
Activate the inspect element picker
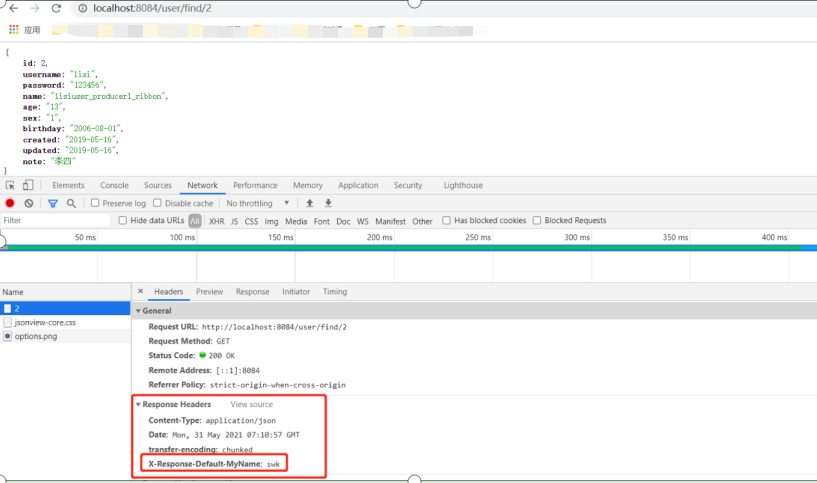pyautogui.click(x=10, y=185)
